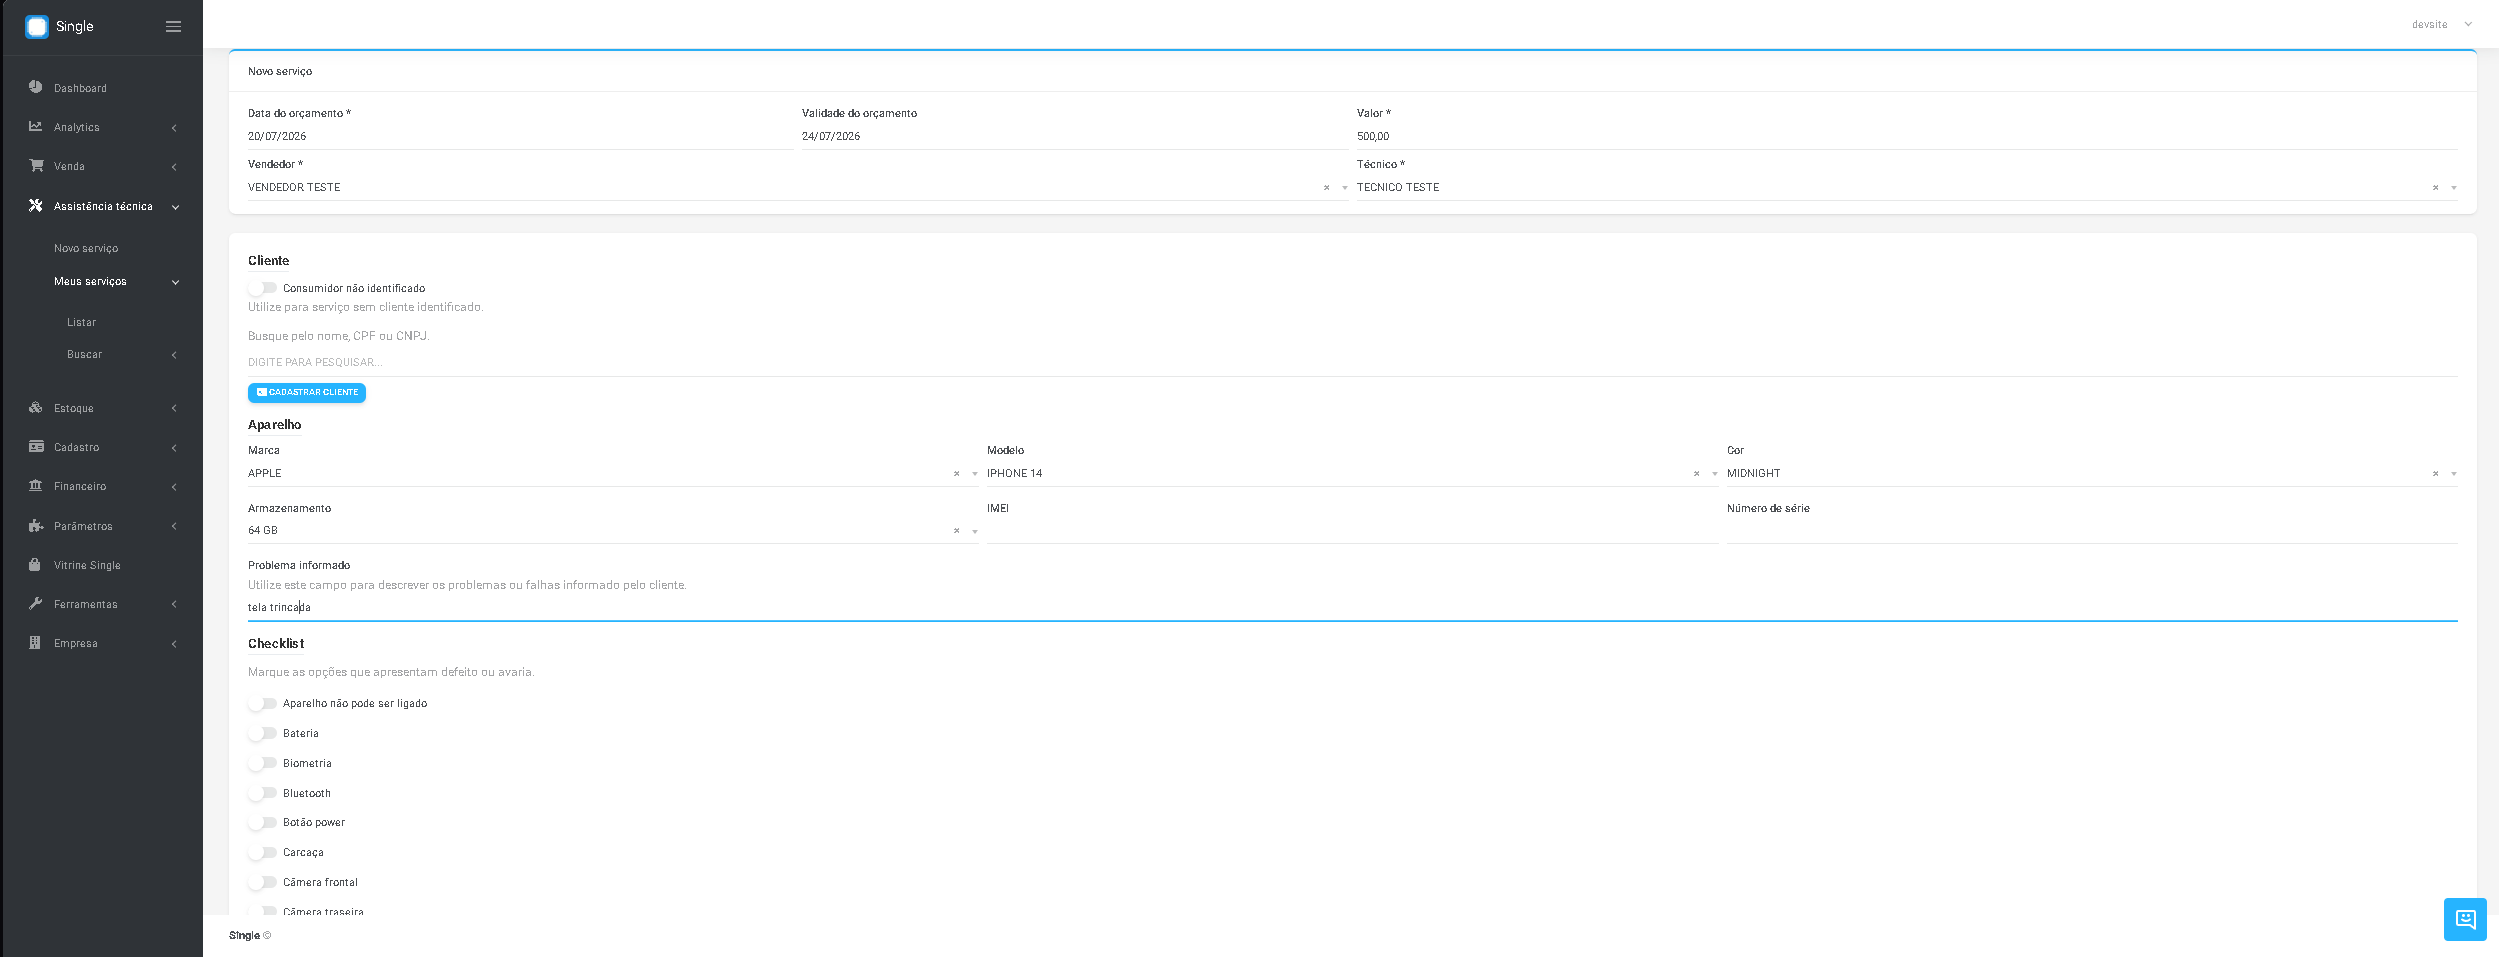Toggle the Bluetooth checklist switch
Image resolution: width=2499 pixels, height=957 pixels.
[x=263, y=793]
